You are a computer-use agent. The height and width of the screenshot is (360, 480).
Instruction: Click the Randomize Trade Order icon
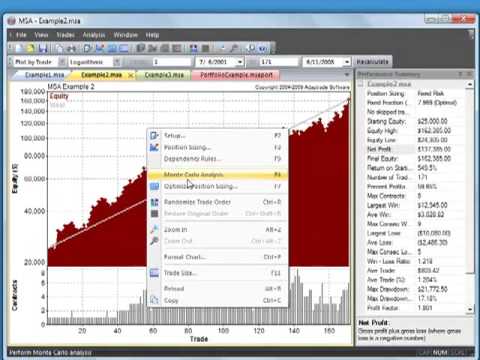(154, 202)
